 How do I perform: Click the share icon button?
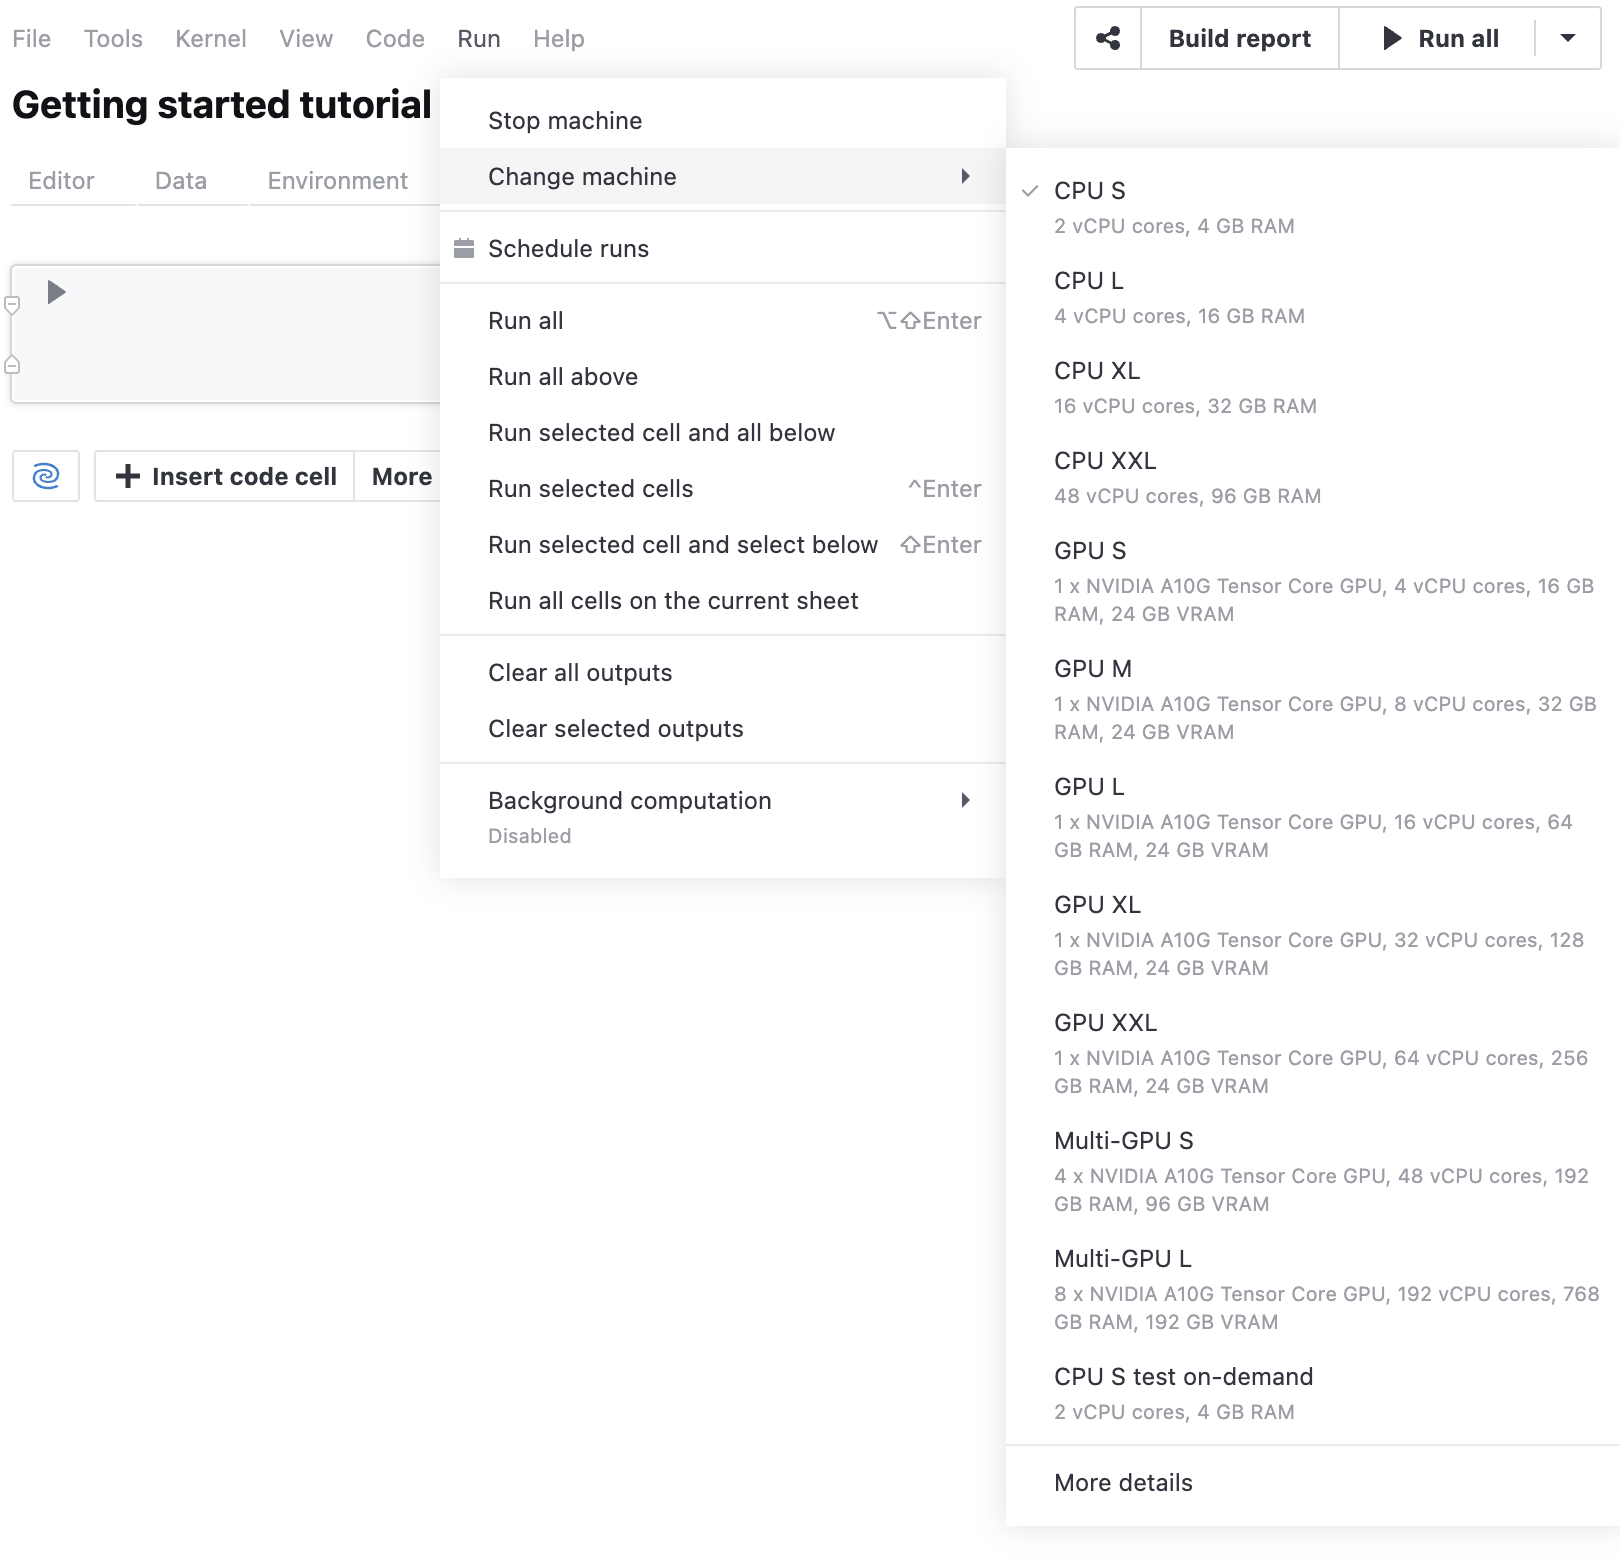coord(1108,39)
